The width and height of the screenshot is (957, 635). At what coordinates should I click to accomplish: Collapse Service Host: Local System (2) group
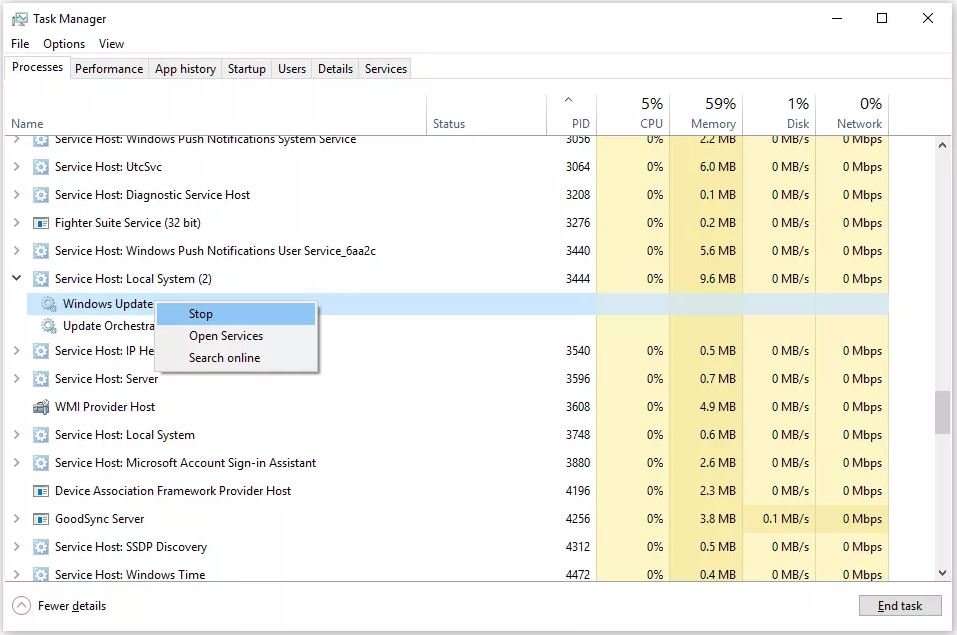pos(16,279)
